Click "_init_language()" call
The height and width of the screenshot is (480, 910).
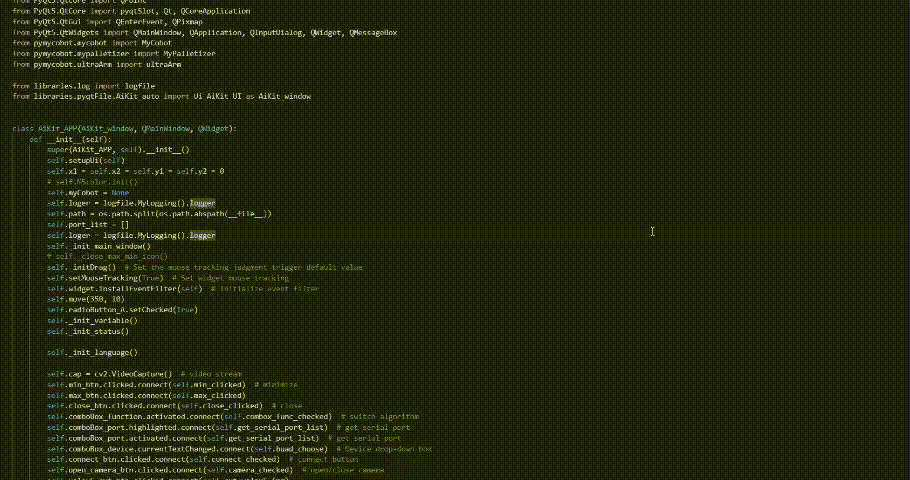tap(103, 352)
